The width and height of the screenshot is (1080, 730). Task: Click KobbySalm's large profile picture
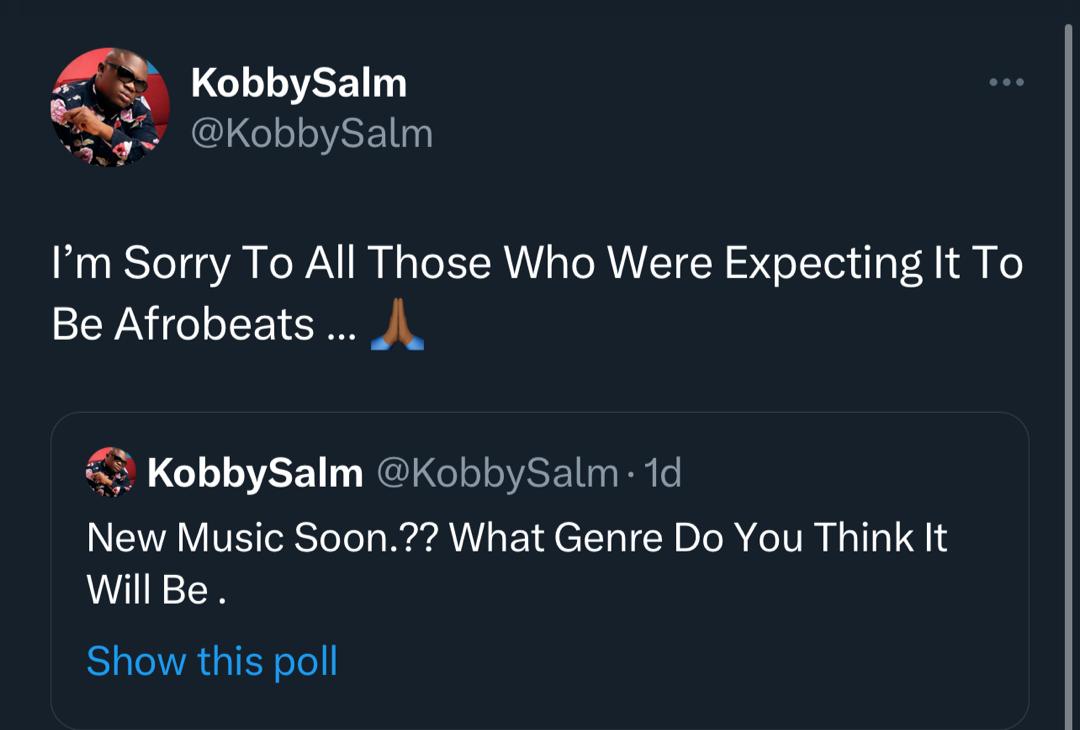tap(110, 106)
